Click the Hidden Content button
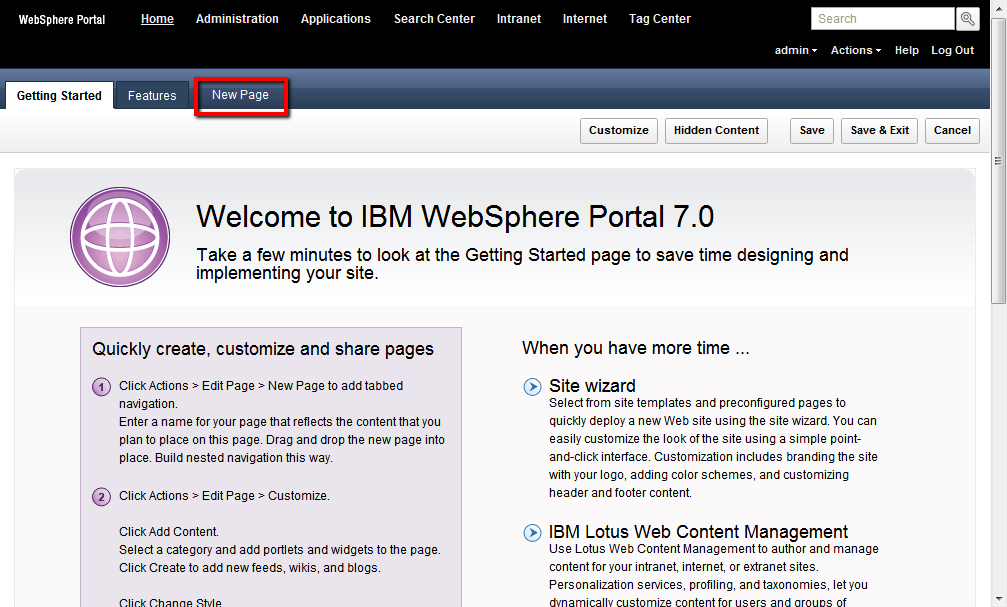The image size is (1007, 607). [x=716, y=130]
